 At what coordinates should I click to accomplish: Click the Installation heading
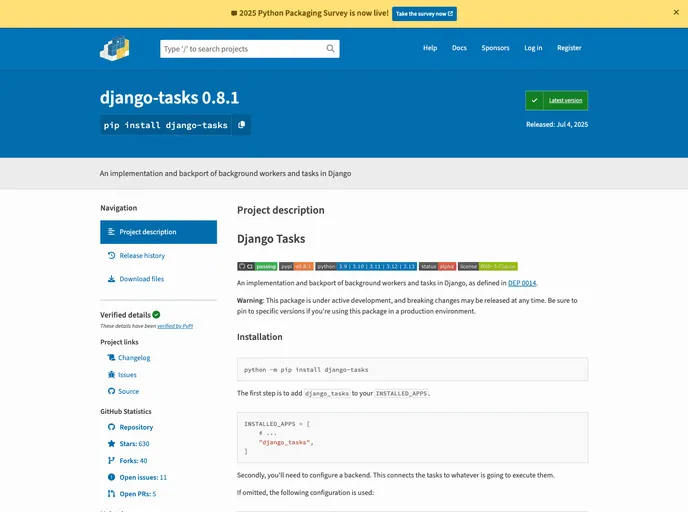[x=260, y=337]
